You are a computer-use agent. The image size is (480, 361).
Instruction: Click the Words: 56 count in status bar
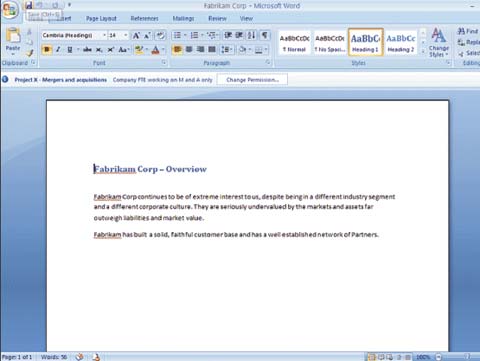coord(54,357)
